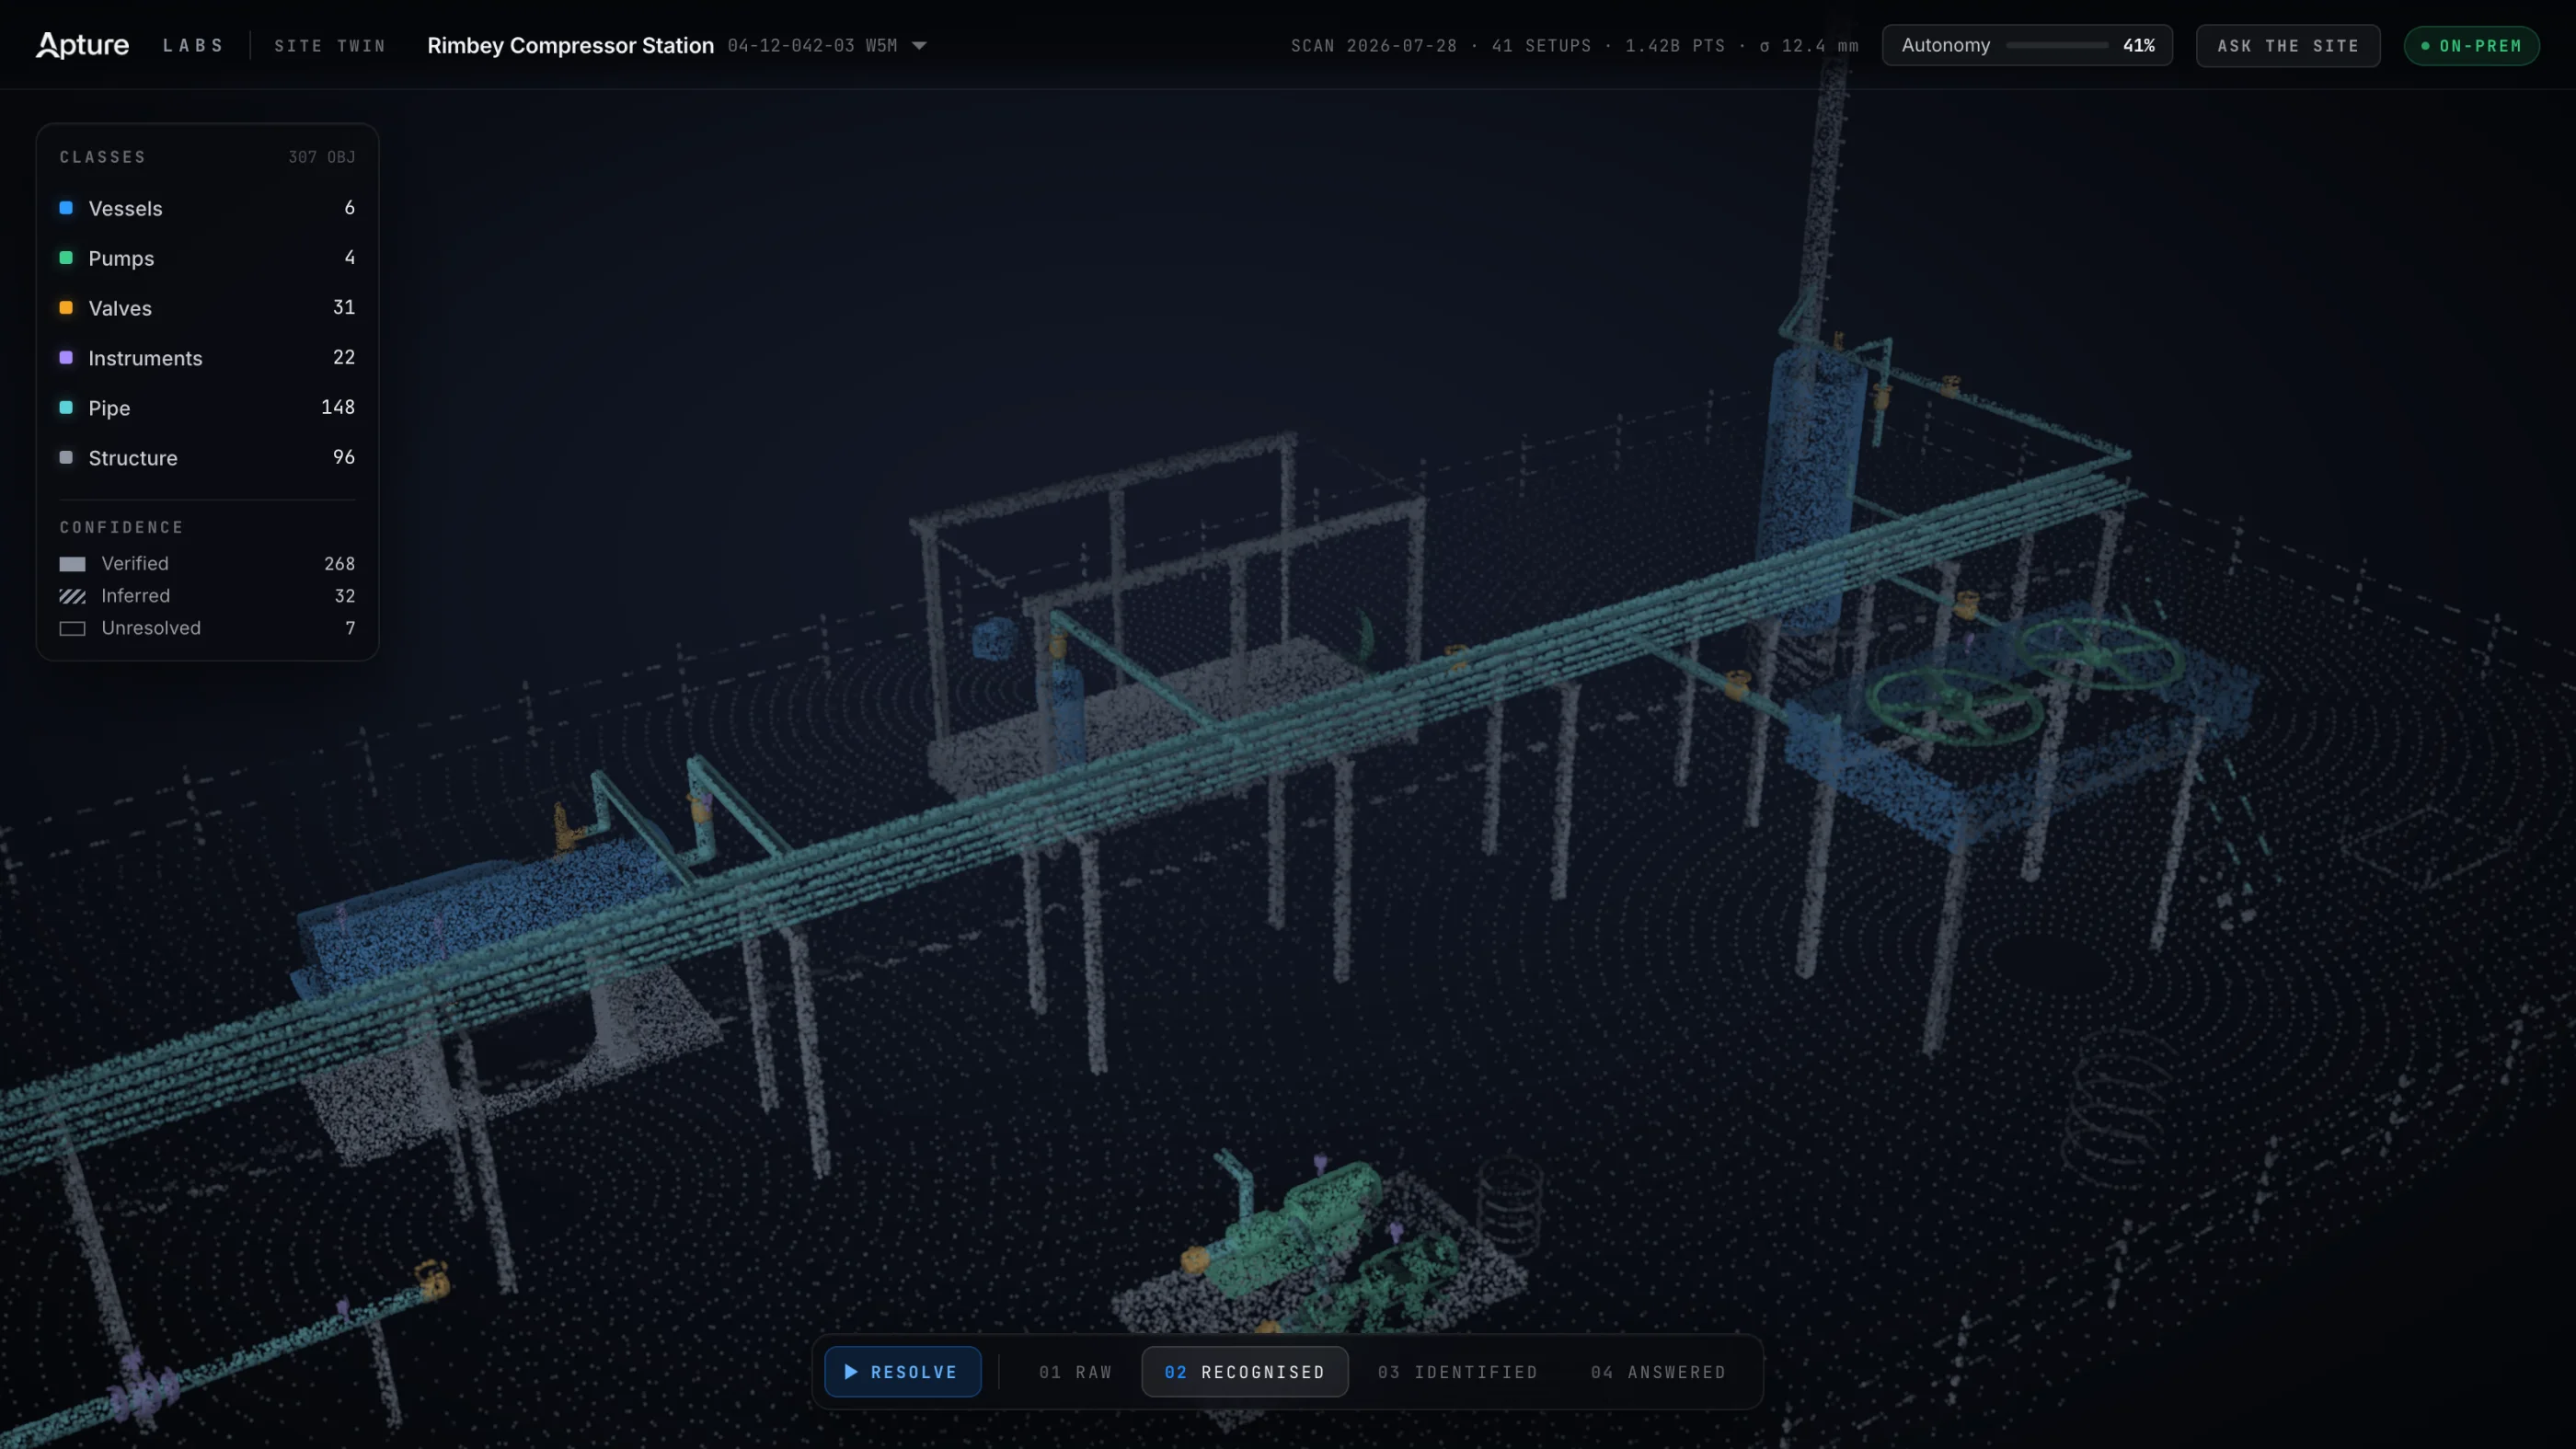Select the blue horizontal vessel in the point cloud

(x=480, y=915)
